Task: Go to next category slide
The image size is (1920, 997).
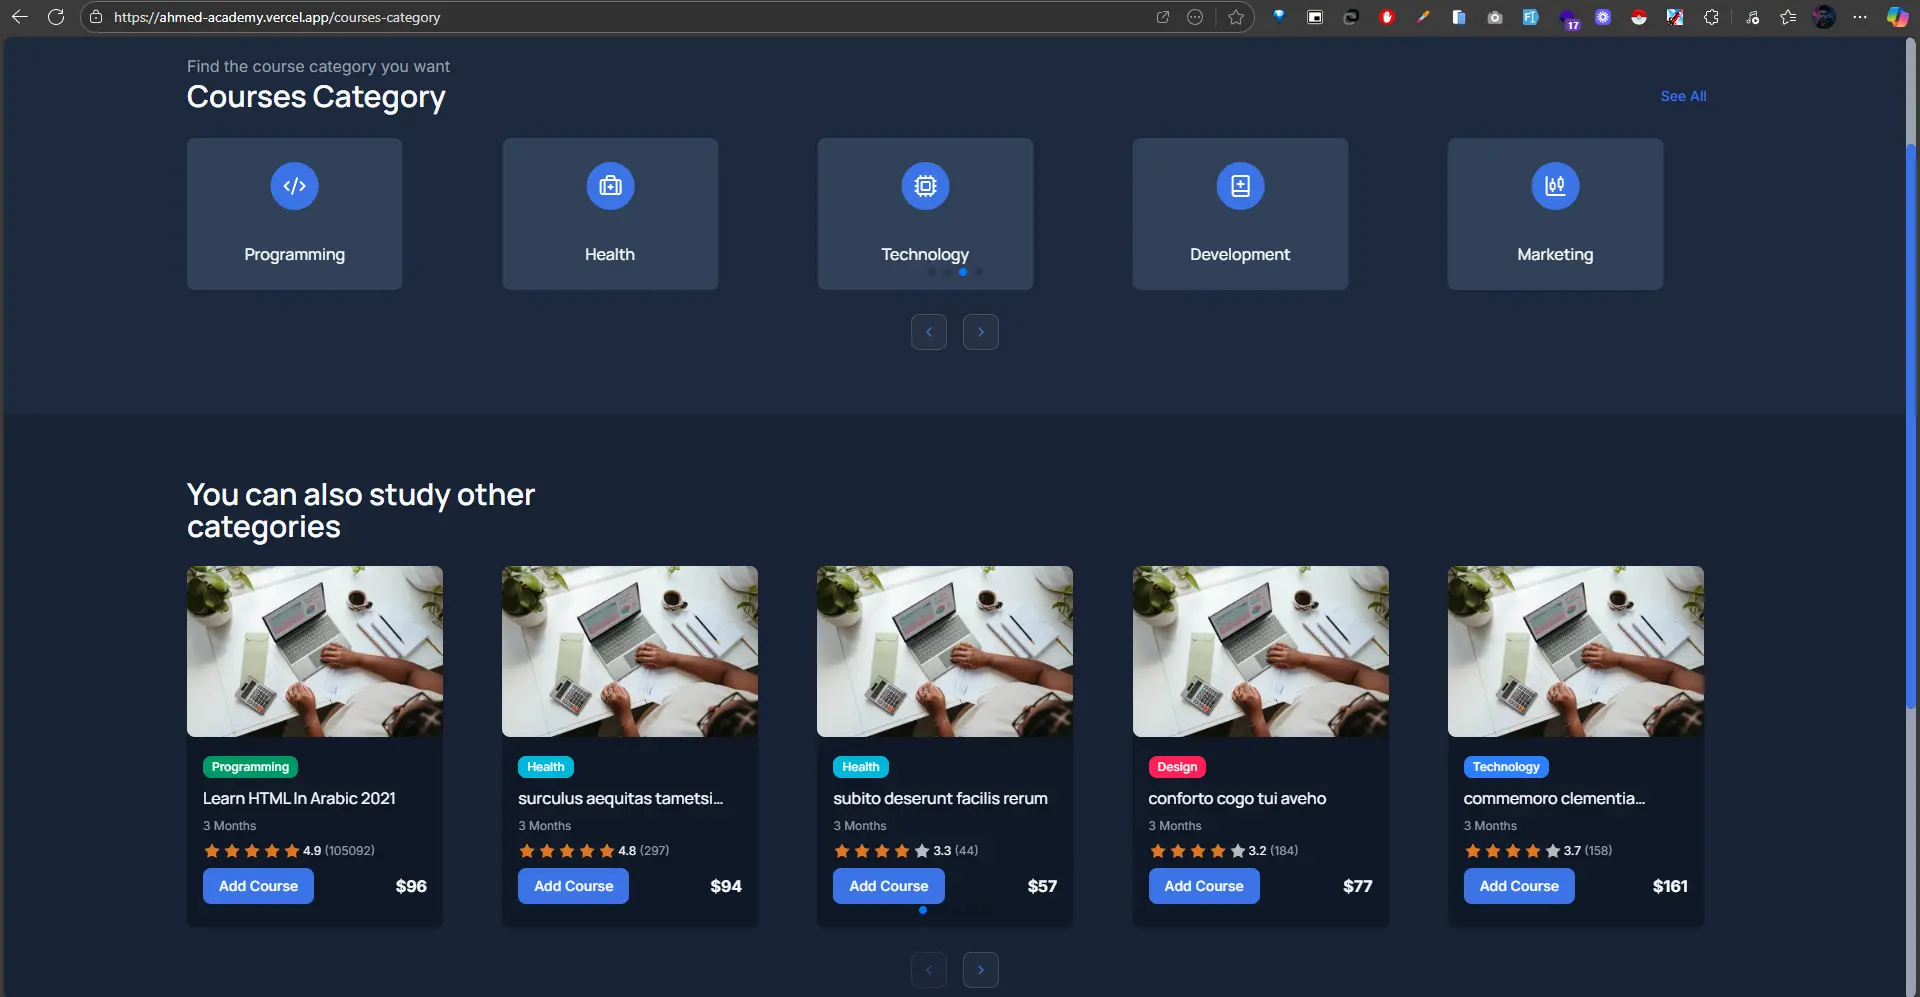Action: coord(981,332)
